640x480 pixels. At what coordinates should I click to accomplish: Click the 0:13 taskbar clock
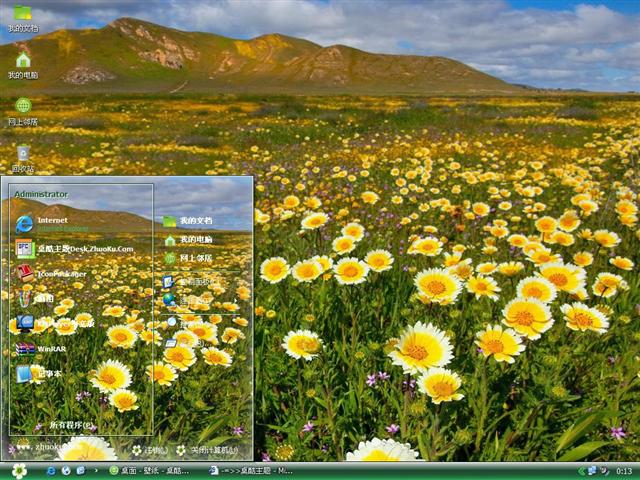point(624,471)
